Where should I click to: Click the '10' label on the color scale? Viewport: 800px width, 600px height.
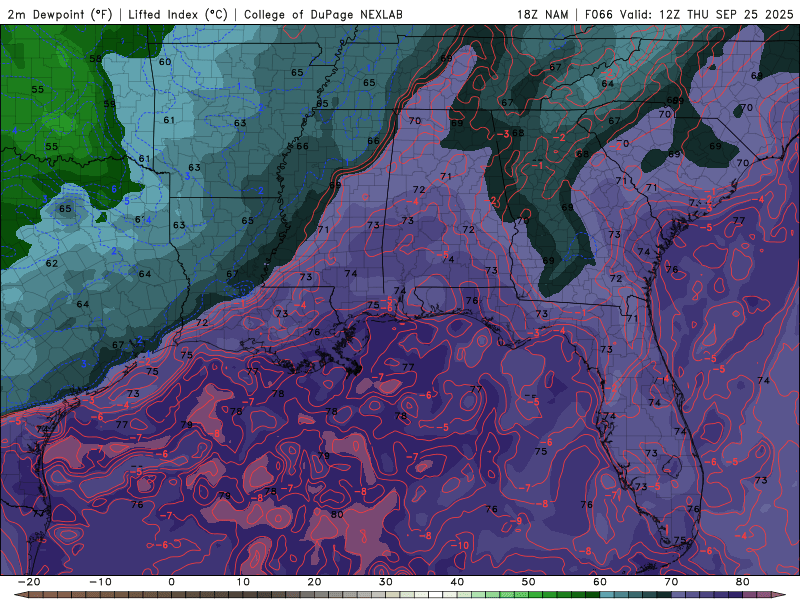pyautogui.click(x=243, y=582)
